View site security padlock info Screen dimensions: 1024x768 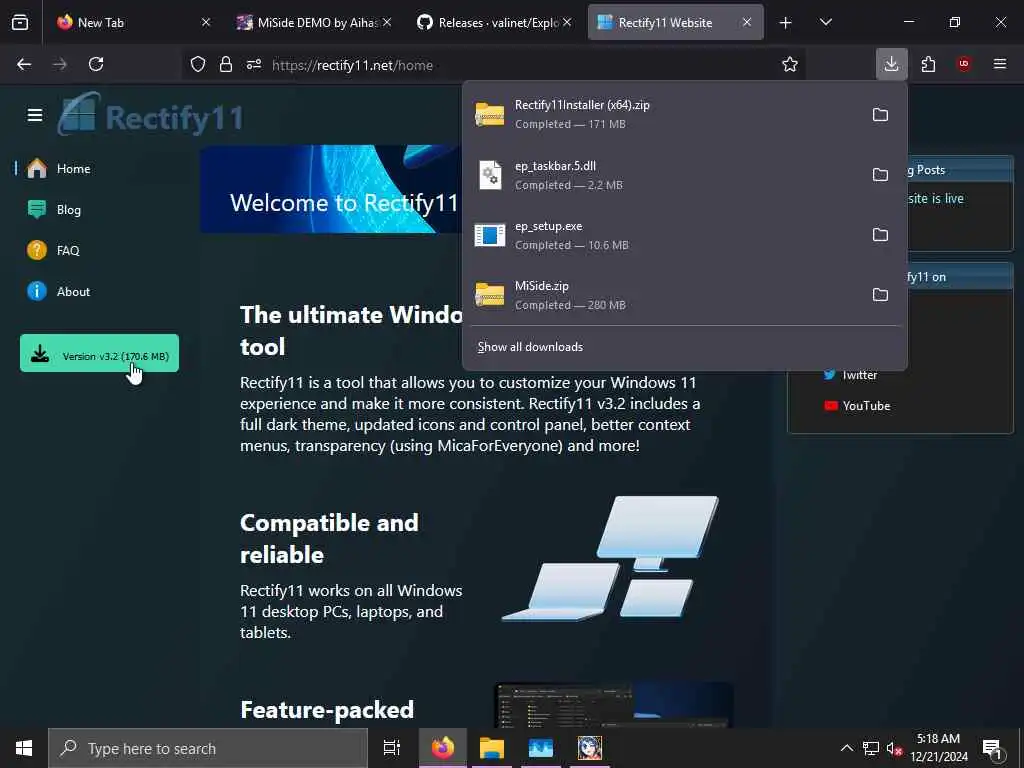[226, 64]
